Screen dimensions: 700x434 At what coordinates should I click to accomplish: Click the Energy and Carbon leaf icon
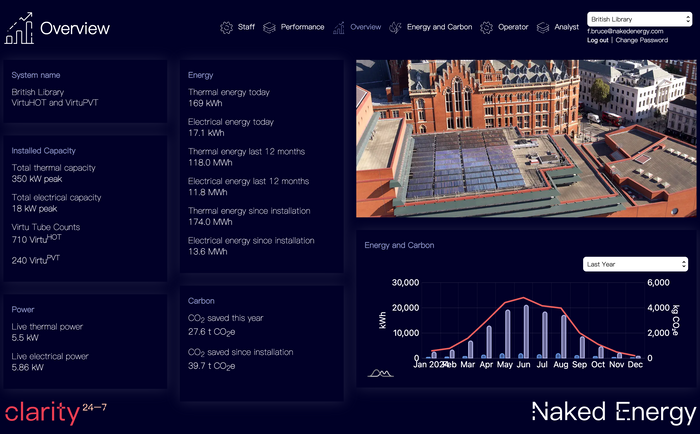[x=395, y=28]
